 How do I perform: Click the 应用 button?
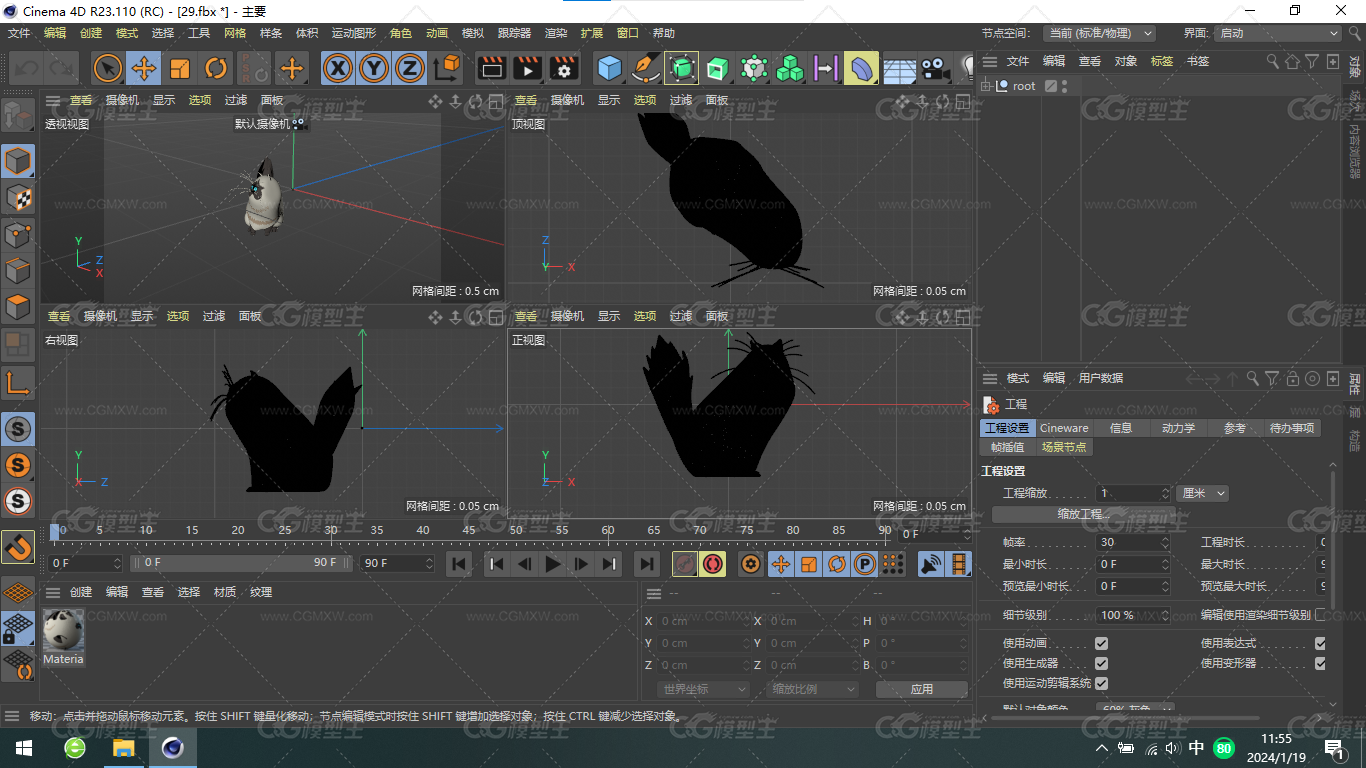tap(922, 689)
